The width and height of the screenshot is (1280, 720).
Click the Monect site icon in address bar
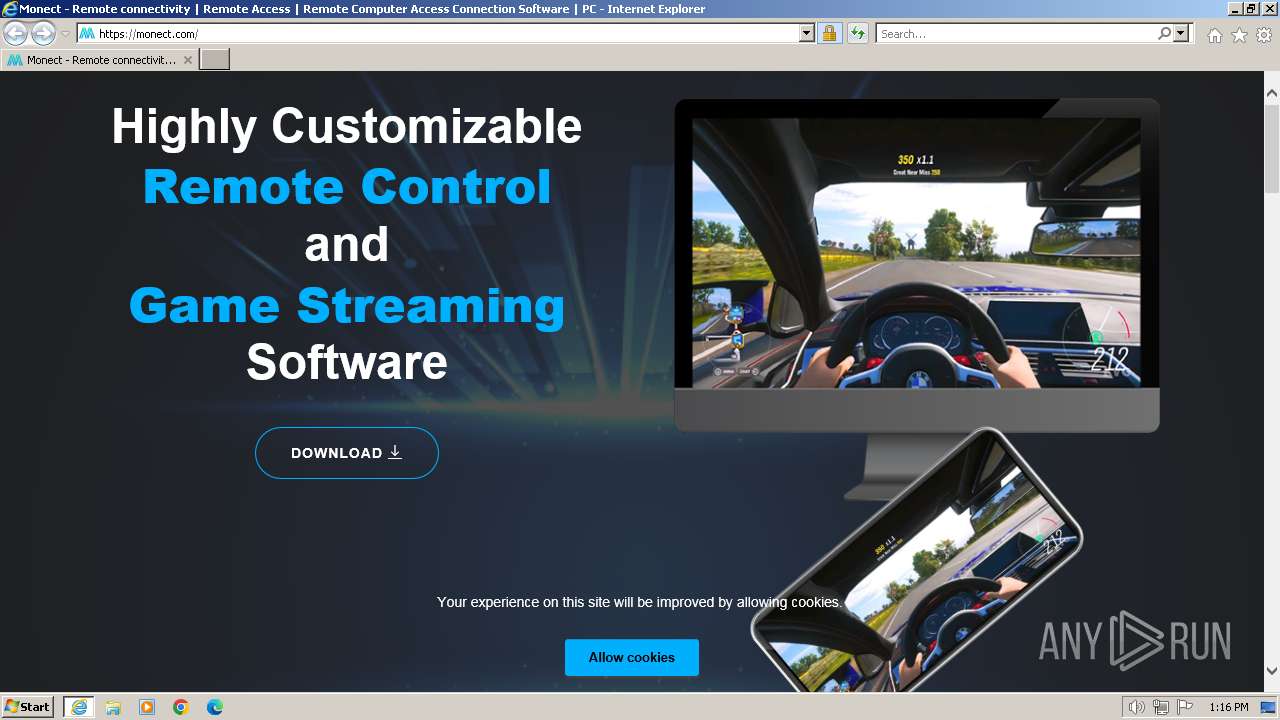[87, 34]
